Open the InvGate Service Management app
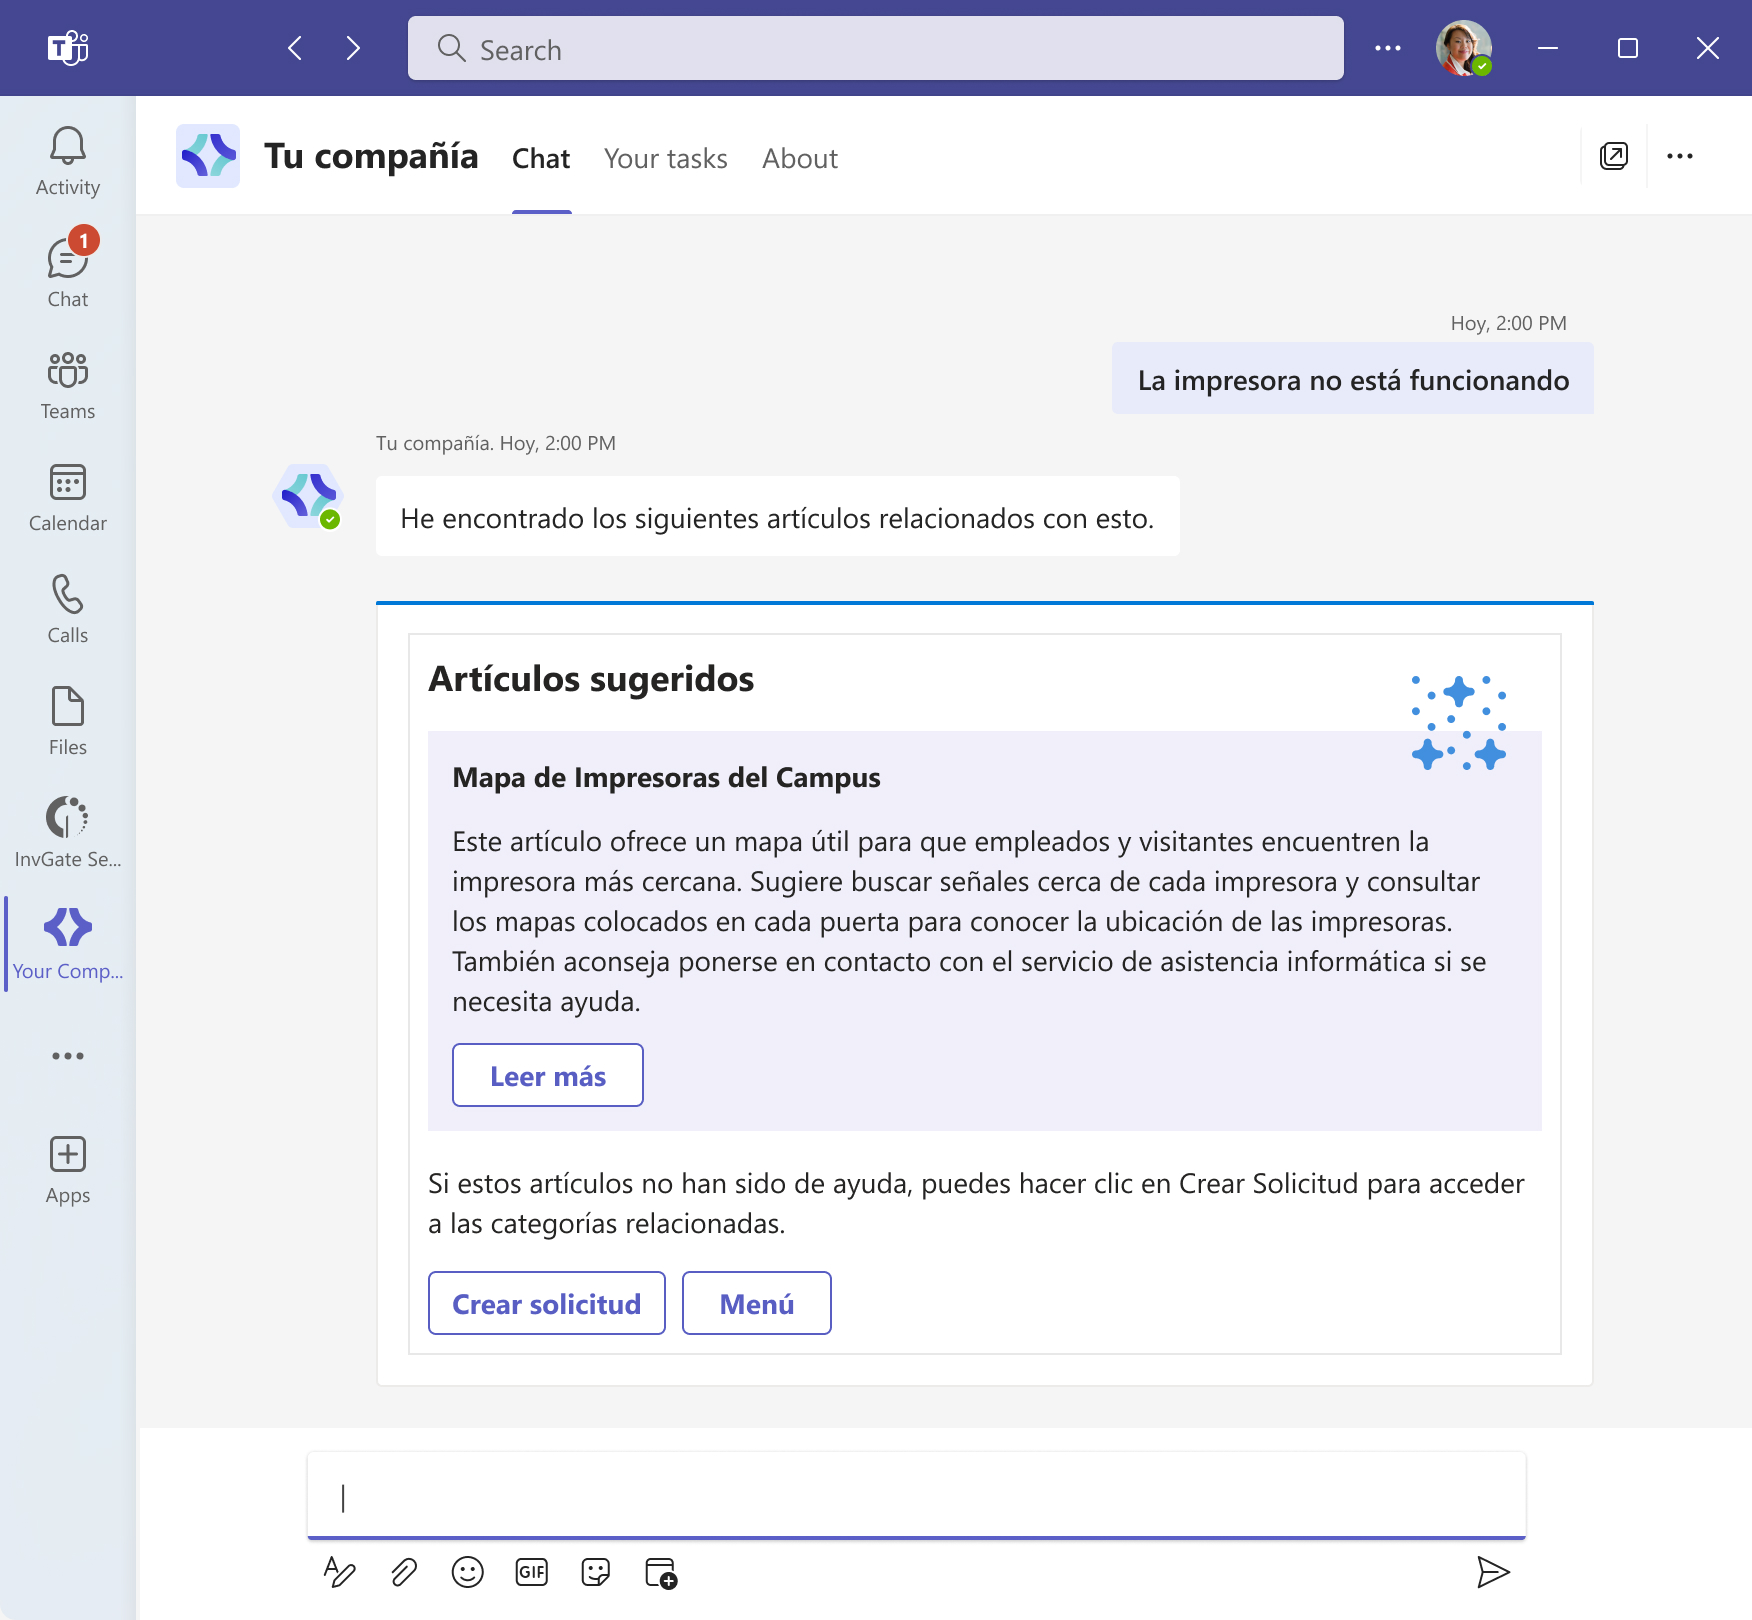The image size is (1752, 1620). click(x=66, y=832)
